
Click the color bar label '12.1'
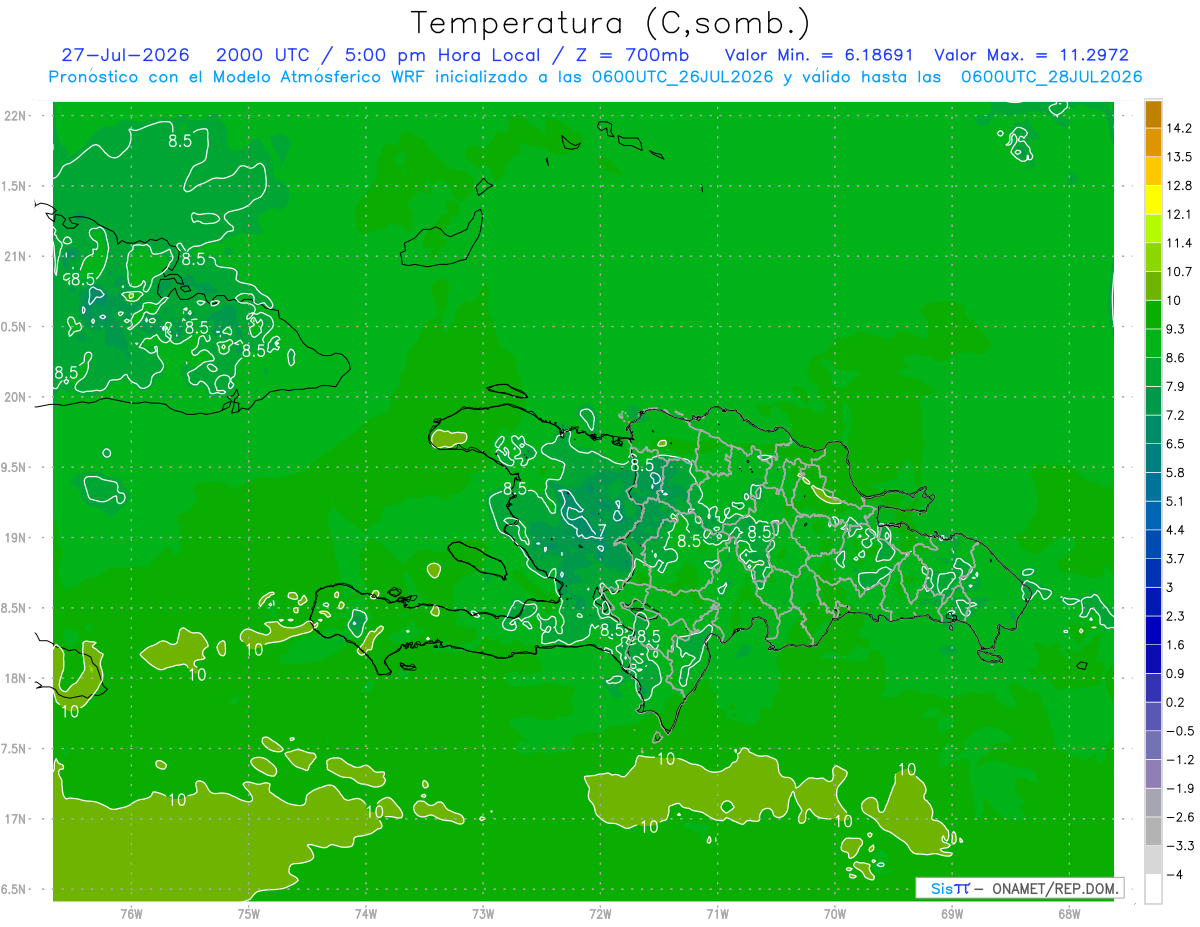pos(1180,214)
